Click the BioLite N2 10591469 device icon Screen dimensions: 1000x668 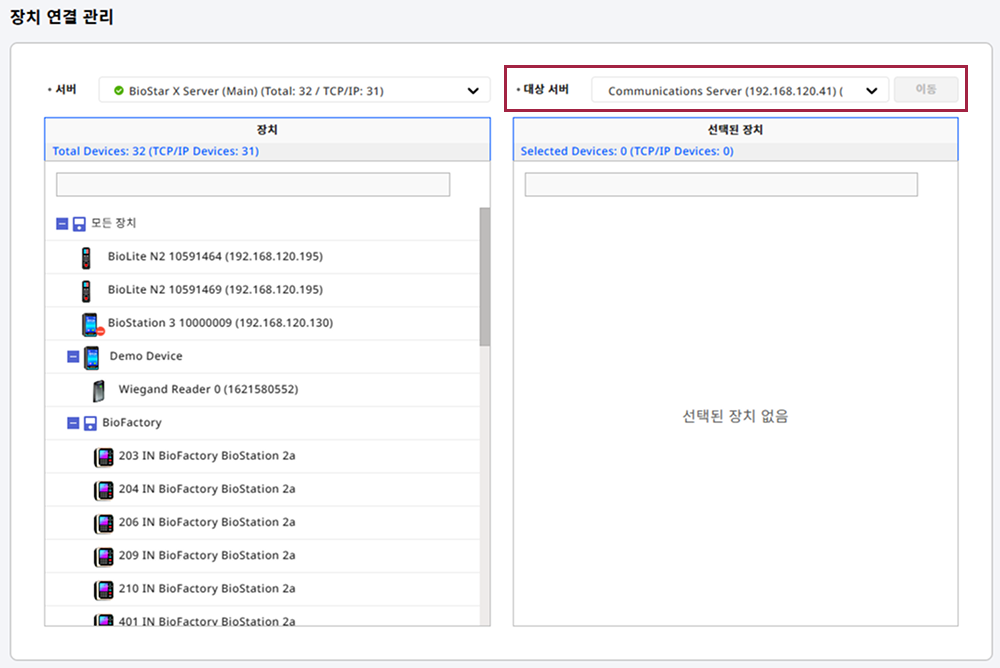(85, 290)
